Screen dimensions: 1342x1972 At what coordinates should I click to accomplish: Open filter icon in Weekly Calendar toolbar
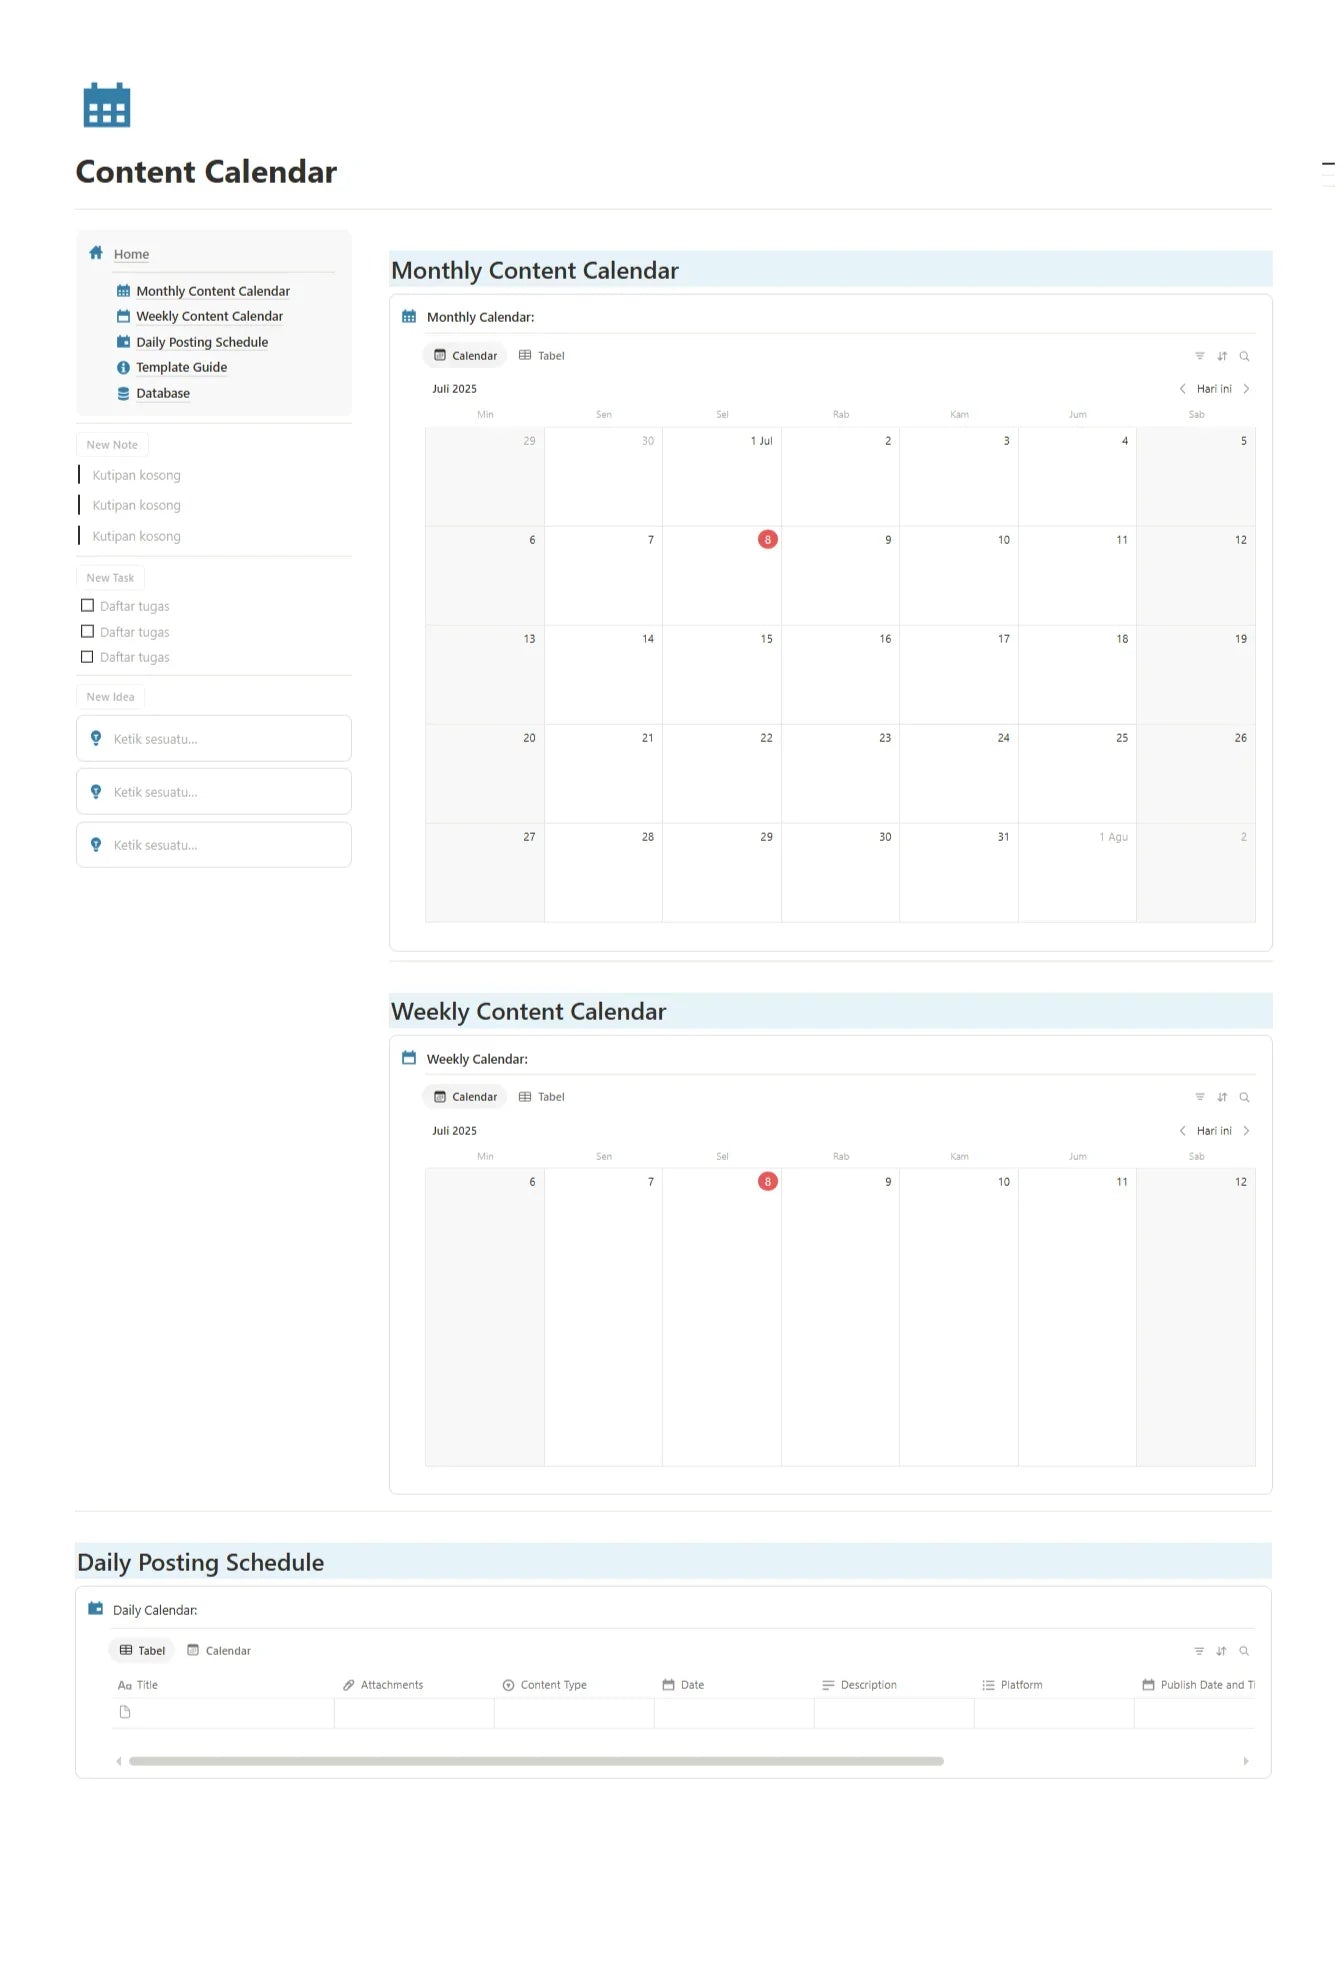(1199, 1097)
